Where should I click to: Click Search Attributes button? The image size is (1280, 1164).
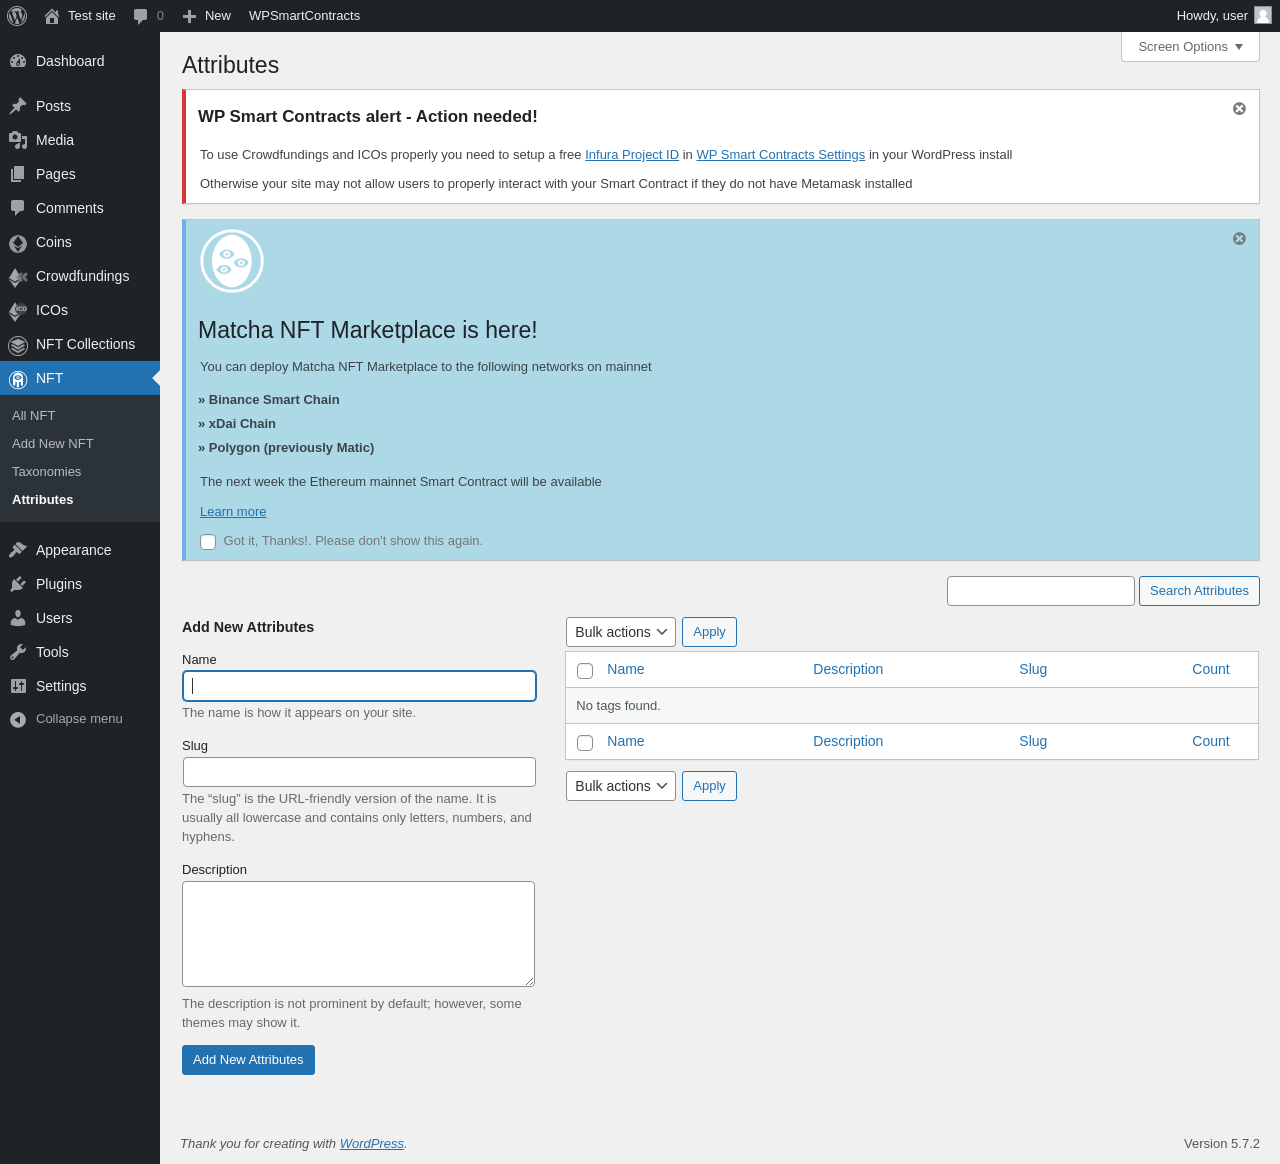1199,591
